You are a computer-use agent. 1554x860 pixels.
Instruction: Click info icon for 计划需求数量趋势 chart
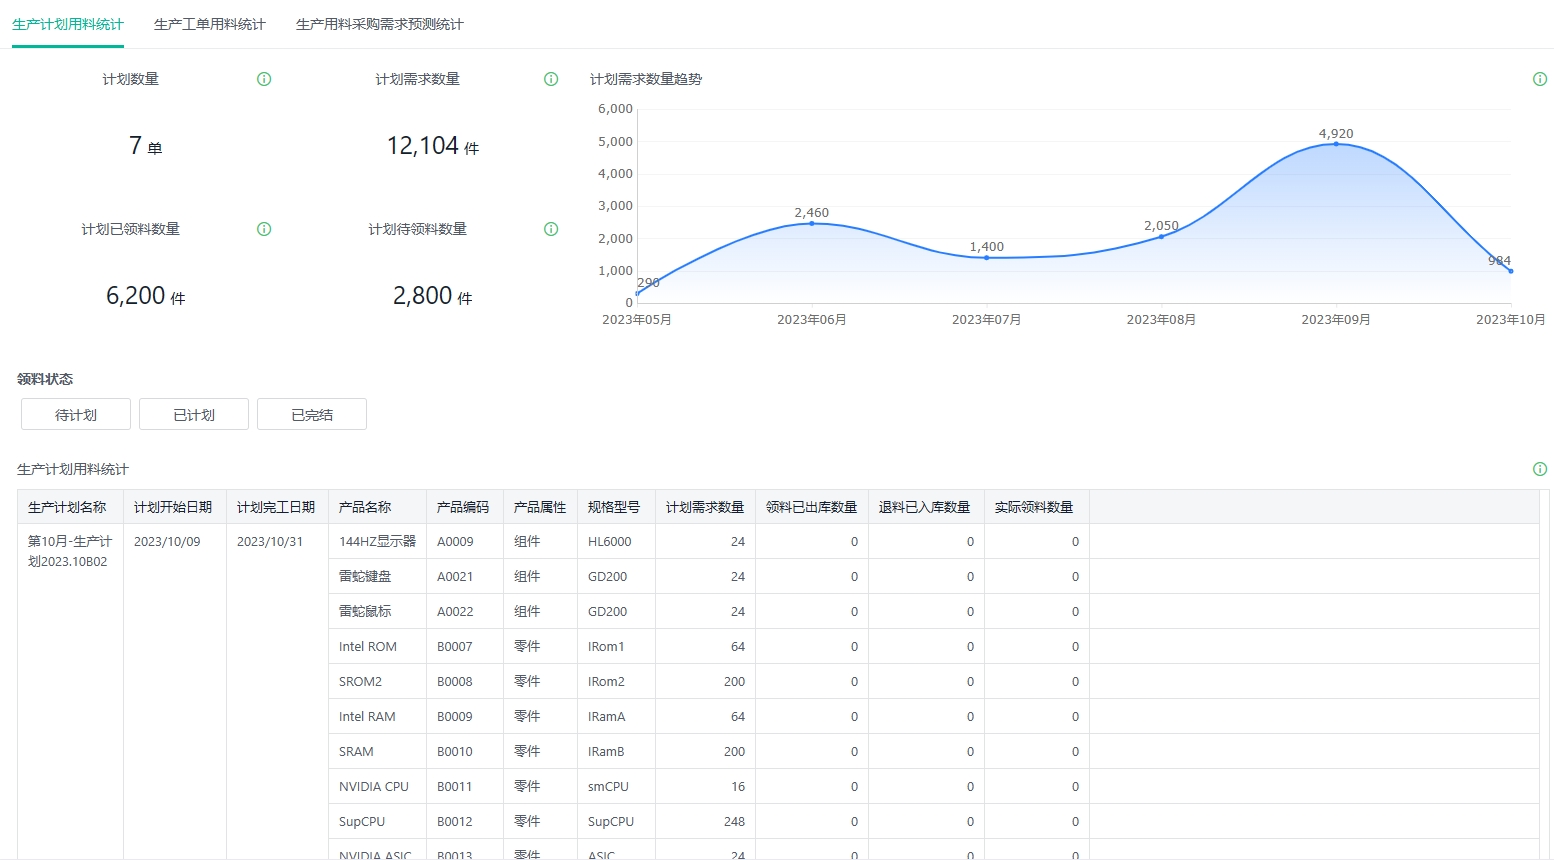[x=1540, y=79]
